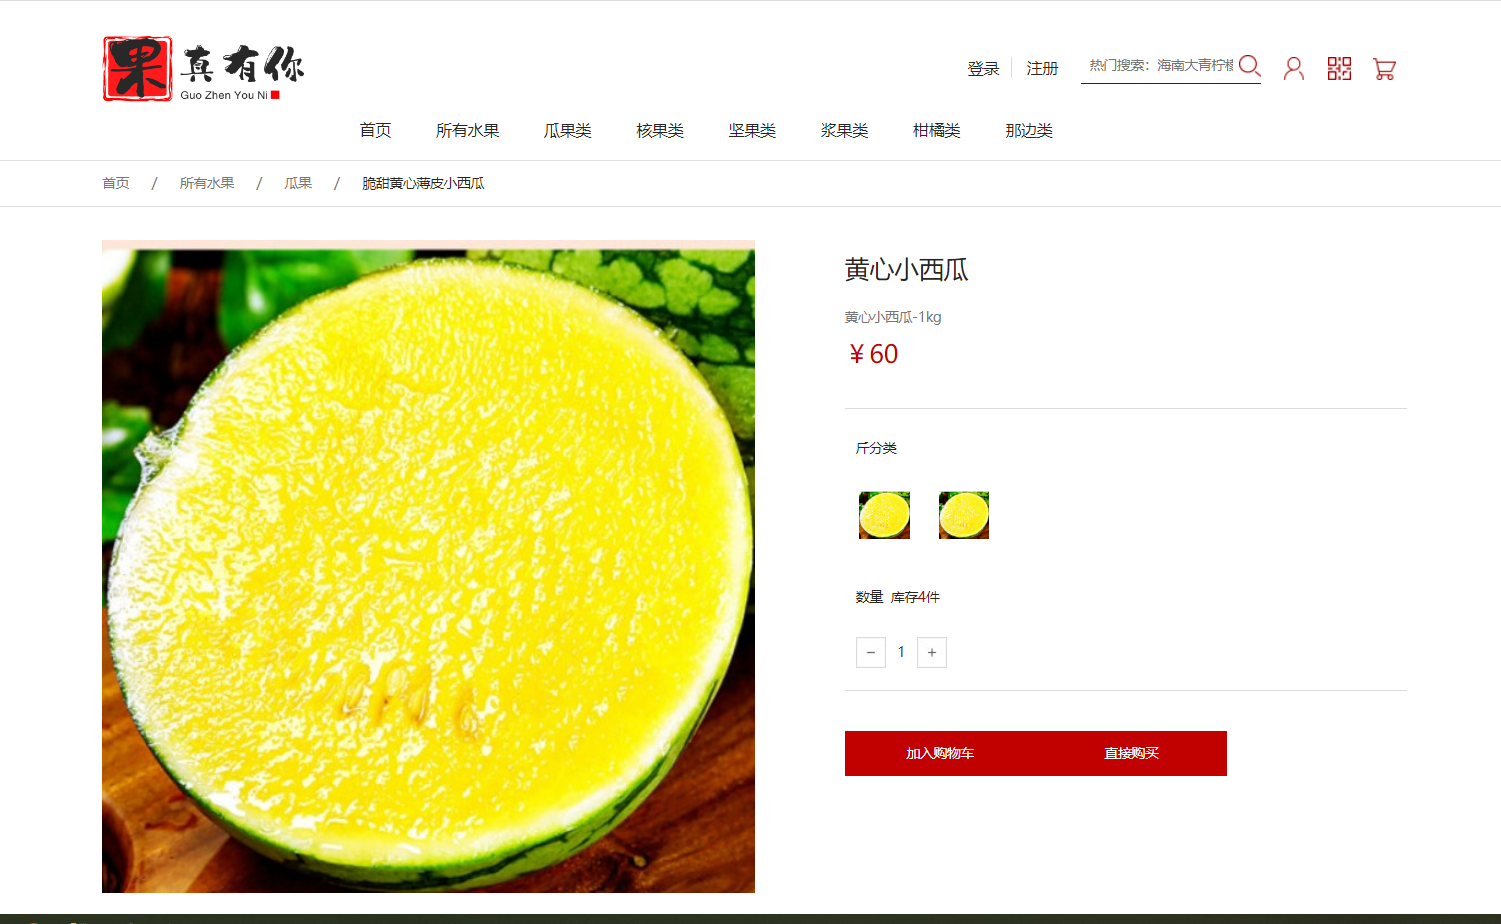Viewport: 1501px width, 924px height.
Task: Increase quantity with plus button
Action: tap(932, 652)
